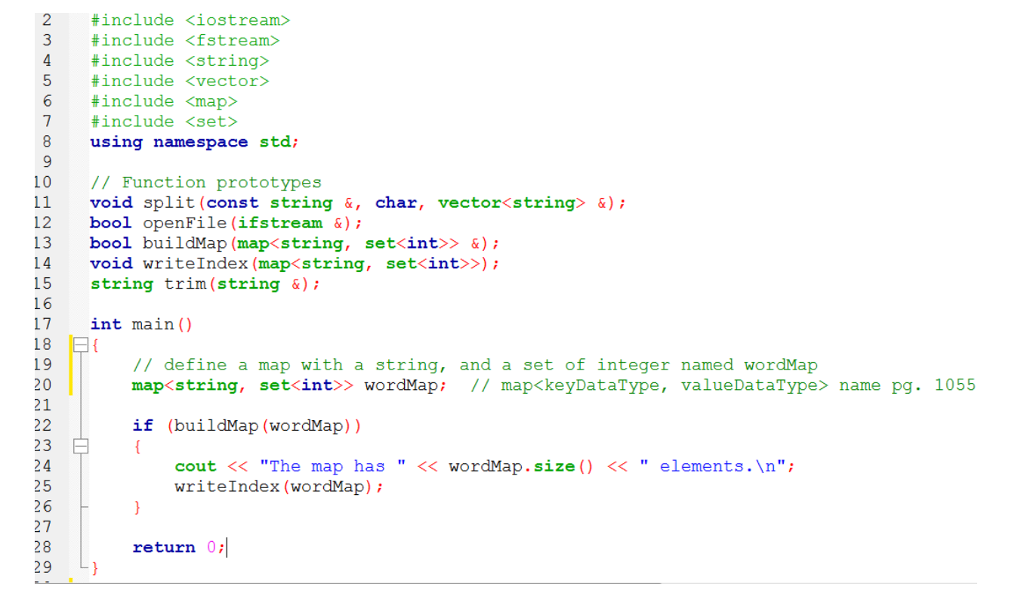Click on '#include <vector>' line
The height and width of the screenshot is (606, 1024).
180,81
